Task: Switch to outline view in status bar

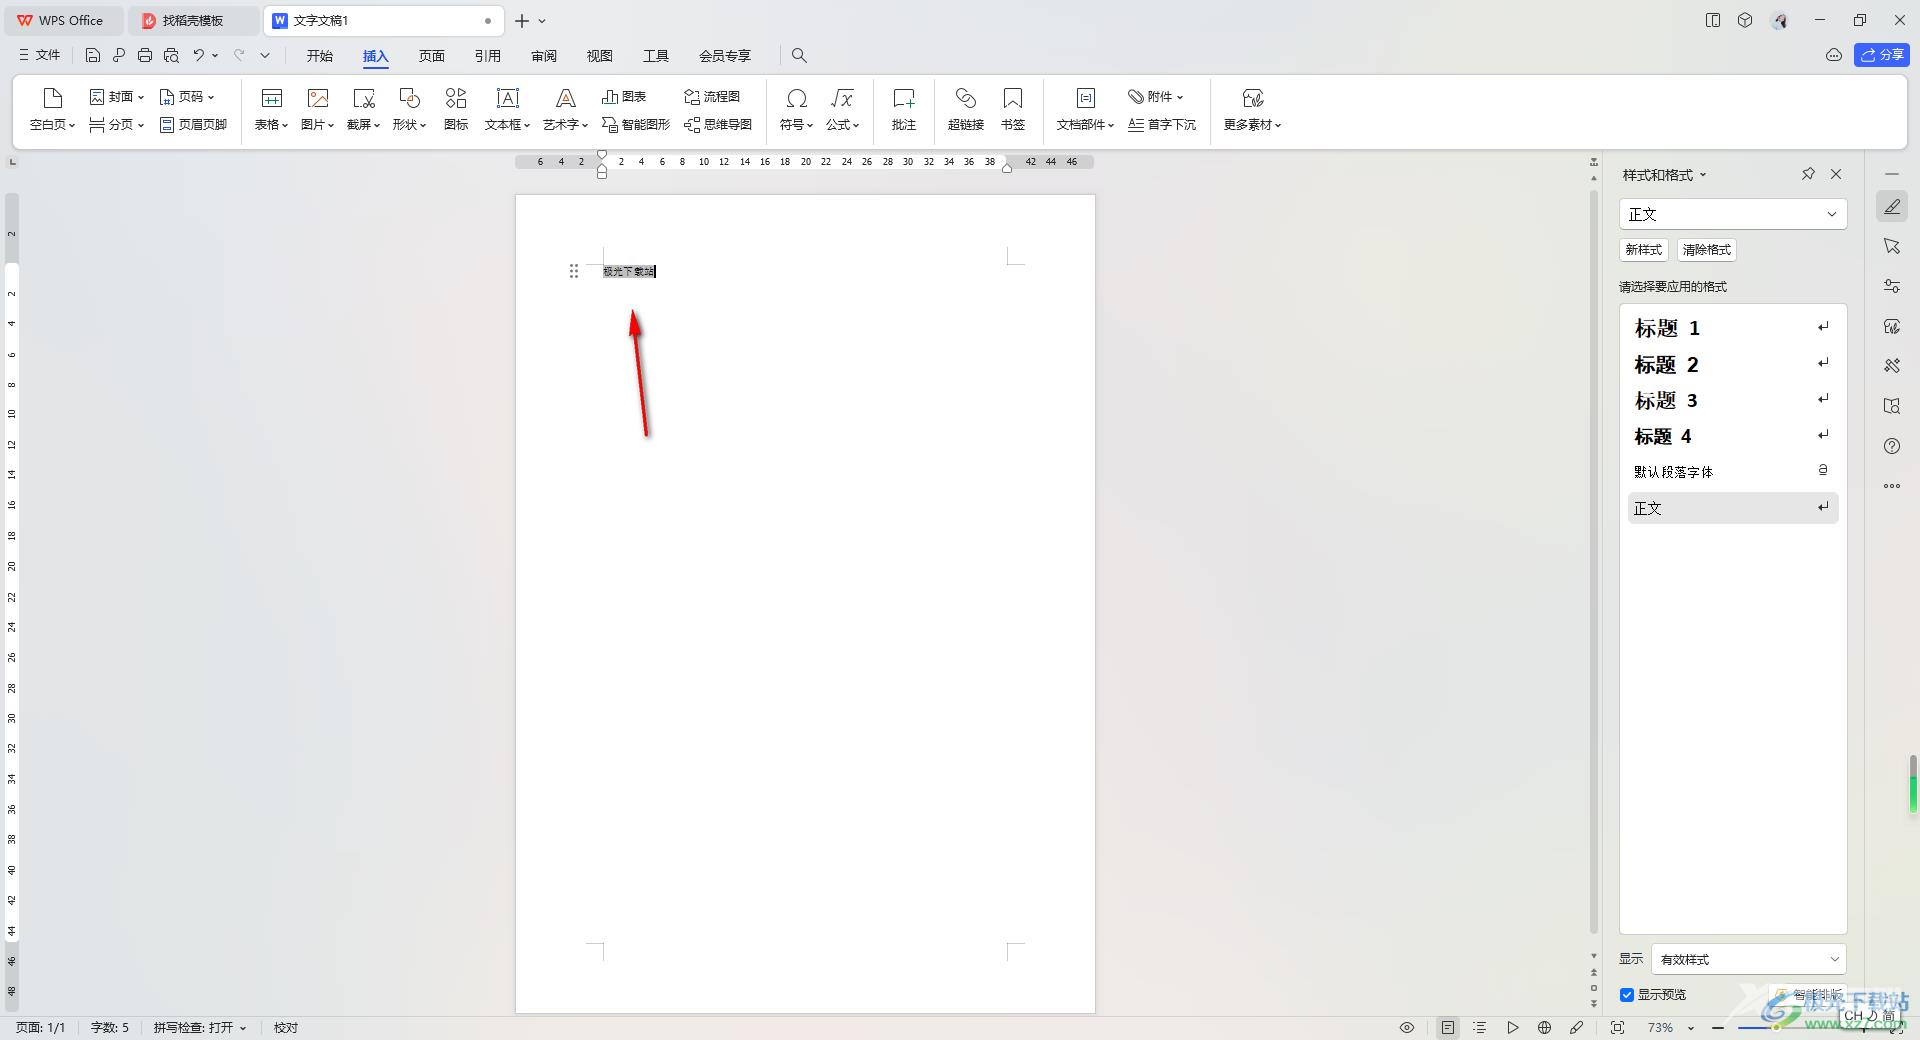Action: [x=1480, y=1028]
